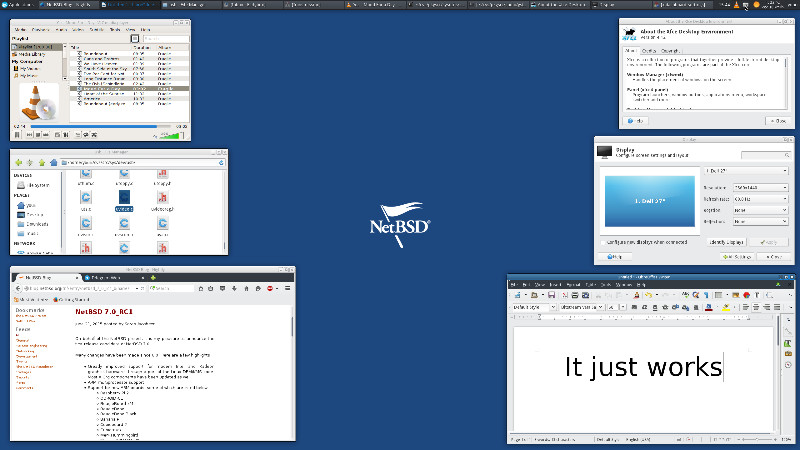Click the VLC play/pause button

coord(18,133)
